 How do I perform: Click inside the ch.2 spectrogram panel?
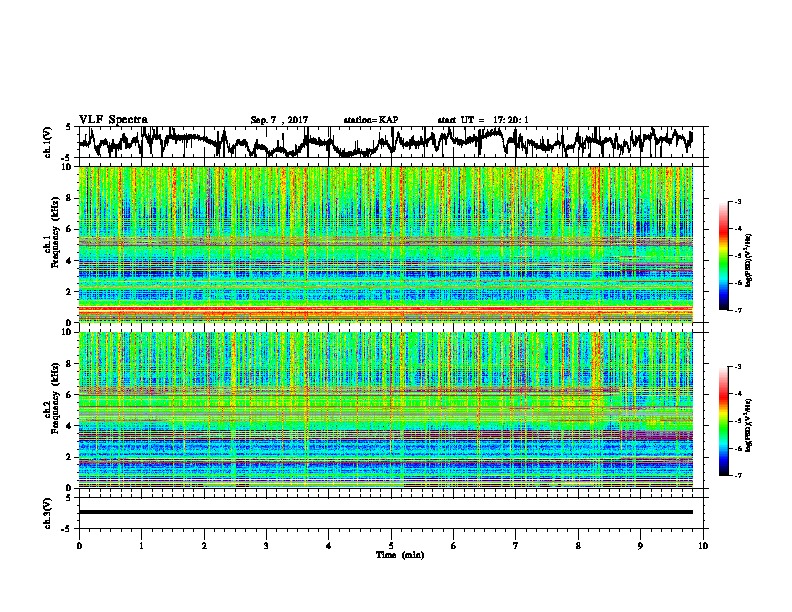click(x=386, y=410)
